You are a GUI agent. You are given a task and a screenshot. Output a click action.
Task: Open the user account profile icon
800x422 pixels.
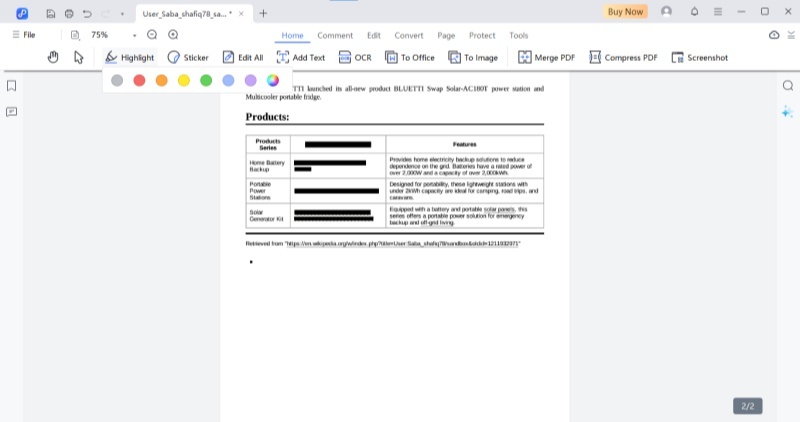pyautogui.click(x=666, y=11)
